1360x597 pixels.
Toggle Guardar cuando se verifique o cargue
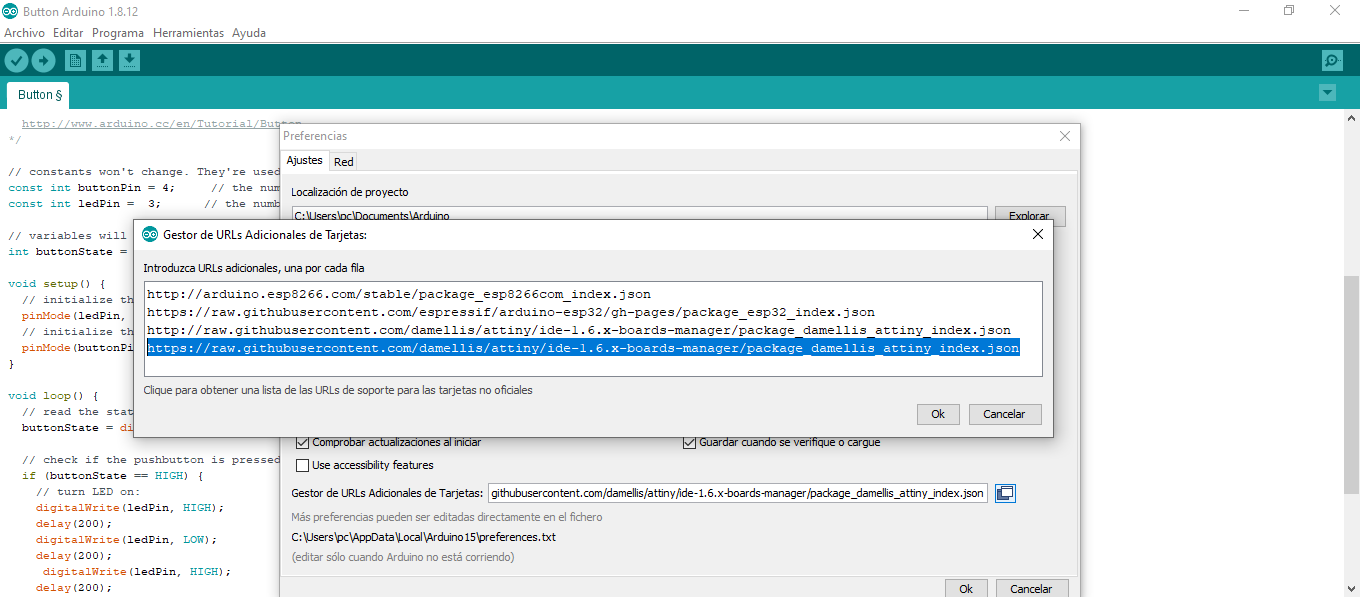689,442
